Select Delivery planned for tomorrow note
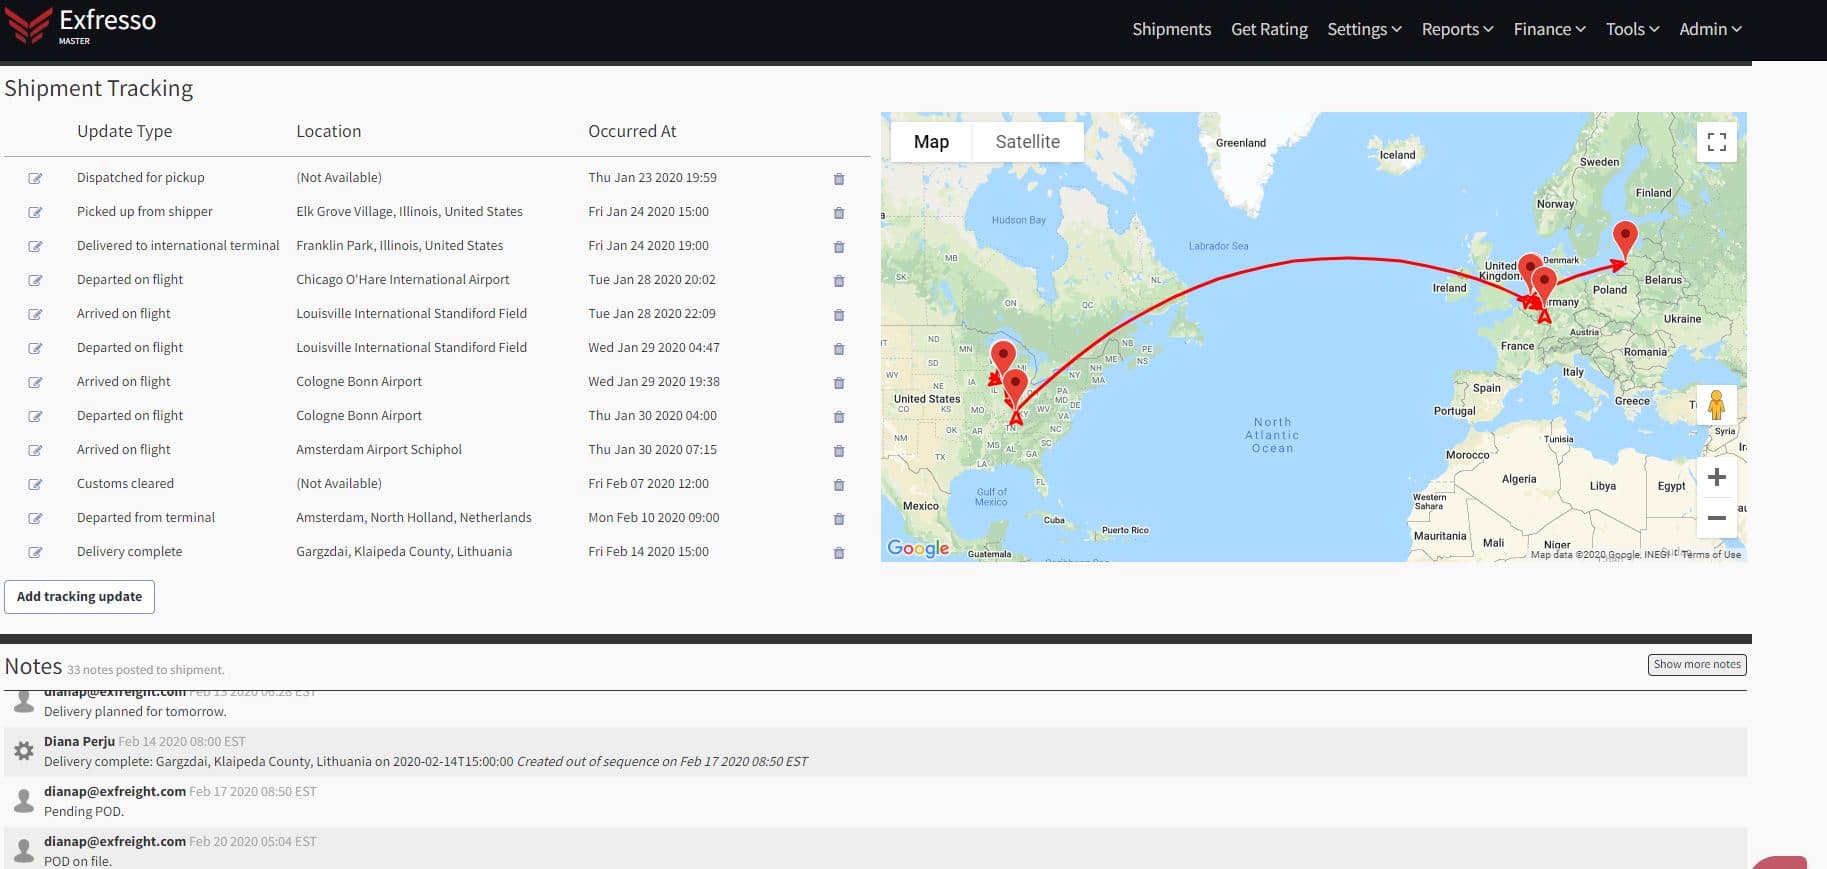Viewport: 1827px width, 869px height. [x=135, y=712]
